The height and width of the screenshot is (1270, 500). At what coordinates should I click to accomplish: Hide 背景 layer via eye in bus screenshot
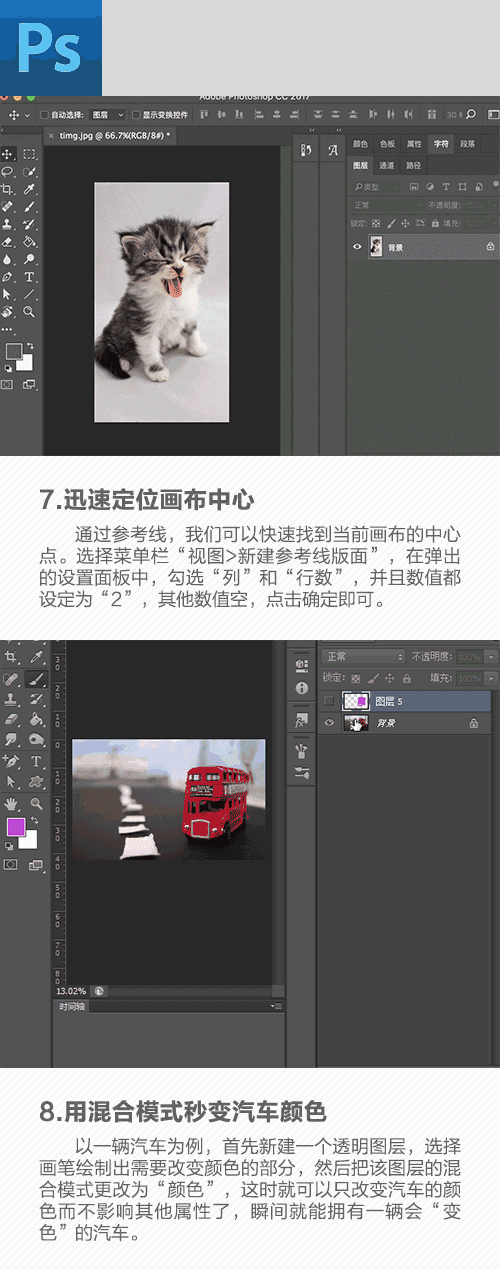pos(328,722)
